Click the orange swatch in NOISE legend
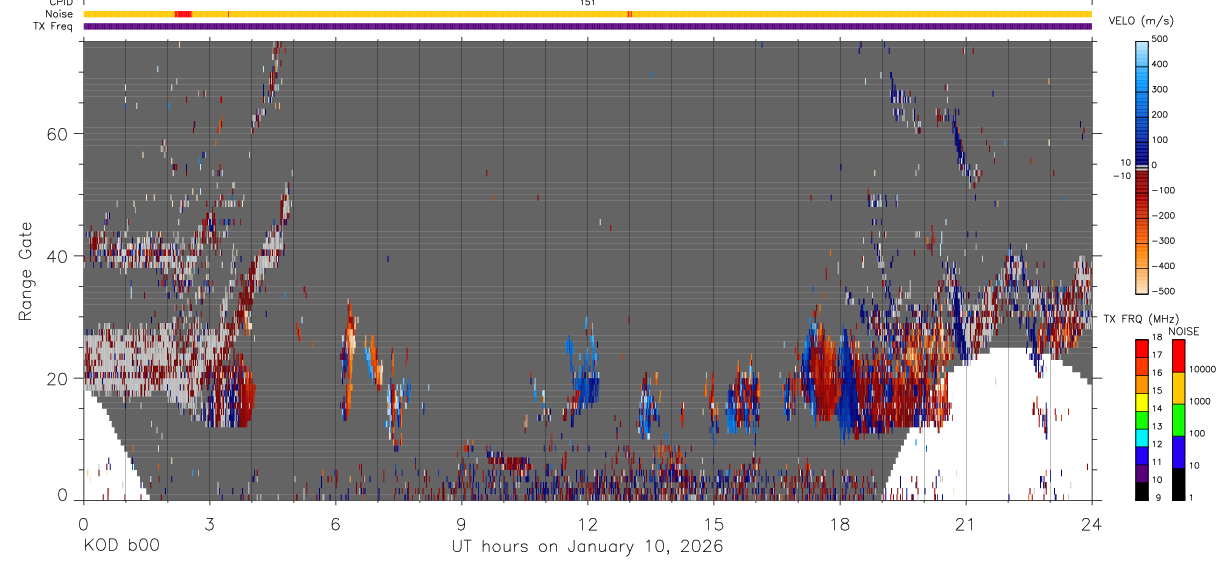1228x567 pixels. [x=1178, y=388]
